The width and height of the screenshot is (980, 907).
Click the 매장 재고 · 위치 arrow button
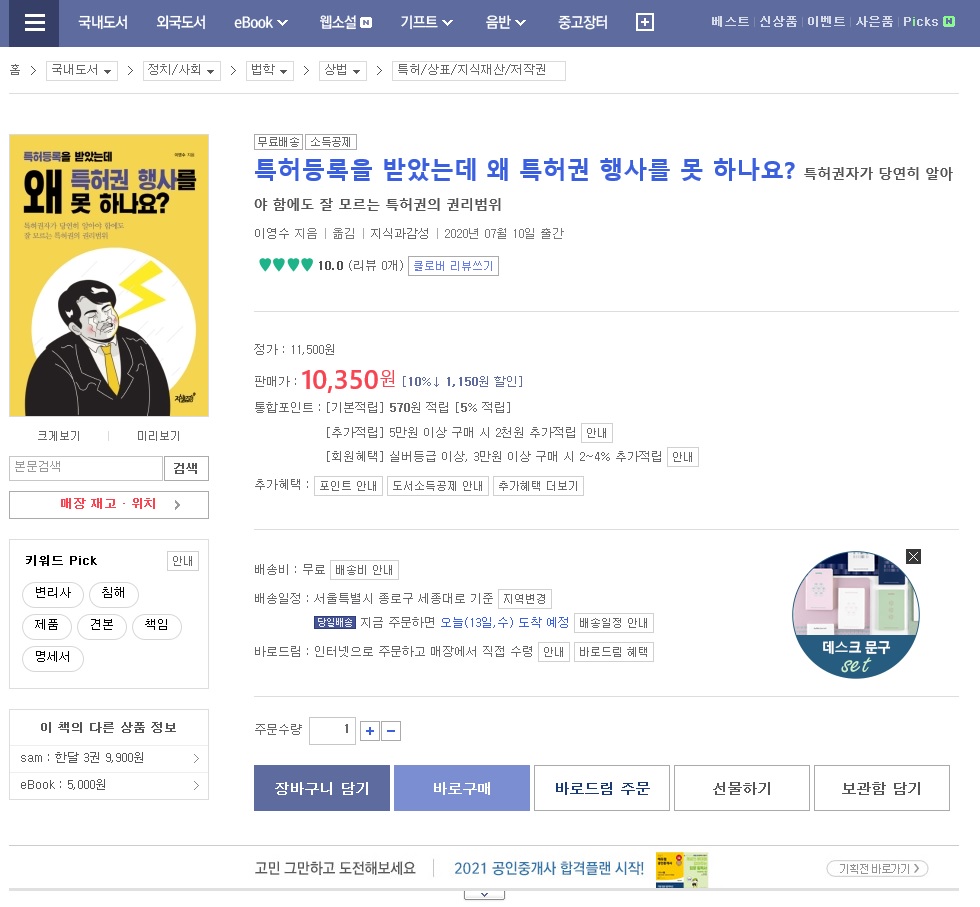109,504
